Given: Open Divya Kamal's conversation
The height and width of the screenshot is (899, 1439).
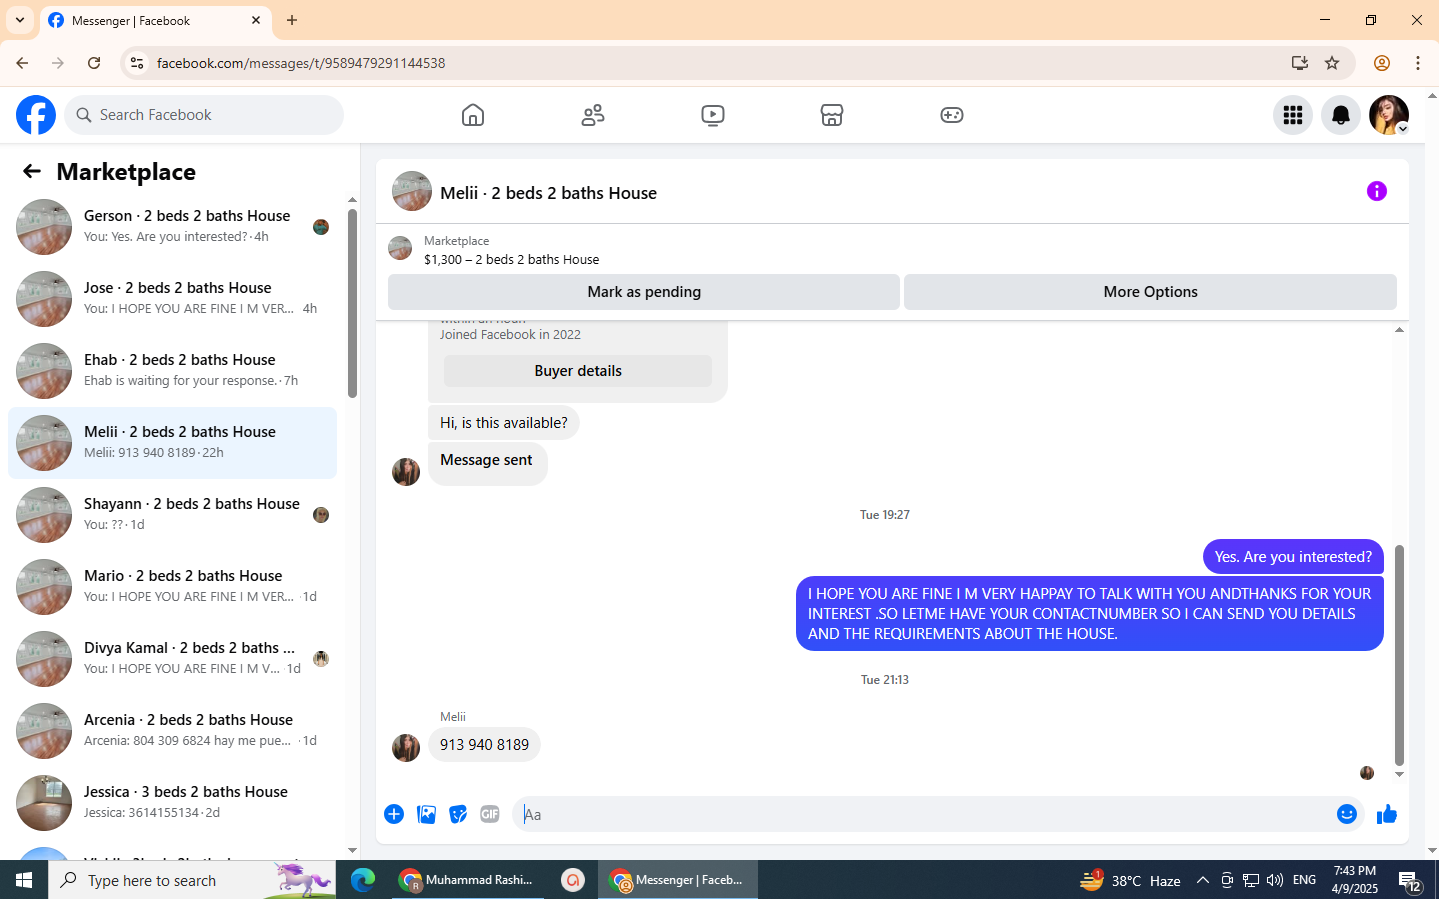Looking at the screenshot, I should tap(172, 659).
